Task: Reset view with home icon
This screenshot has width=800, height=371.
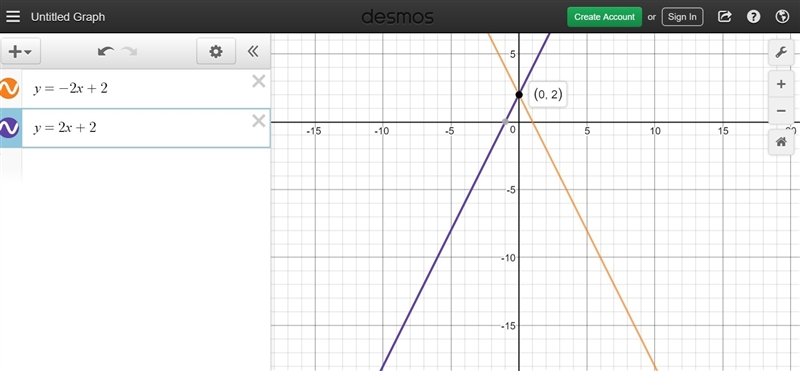Action: pyautogui.click(x=781, y=142)
